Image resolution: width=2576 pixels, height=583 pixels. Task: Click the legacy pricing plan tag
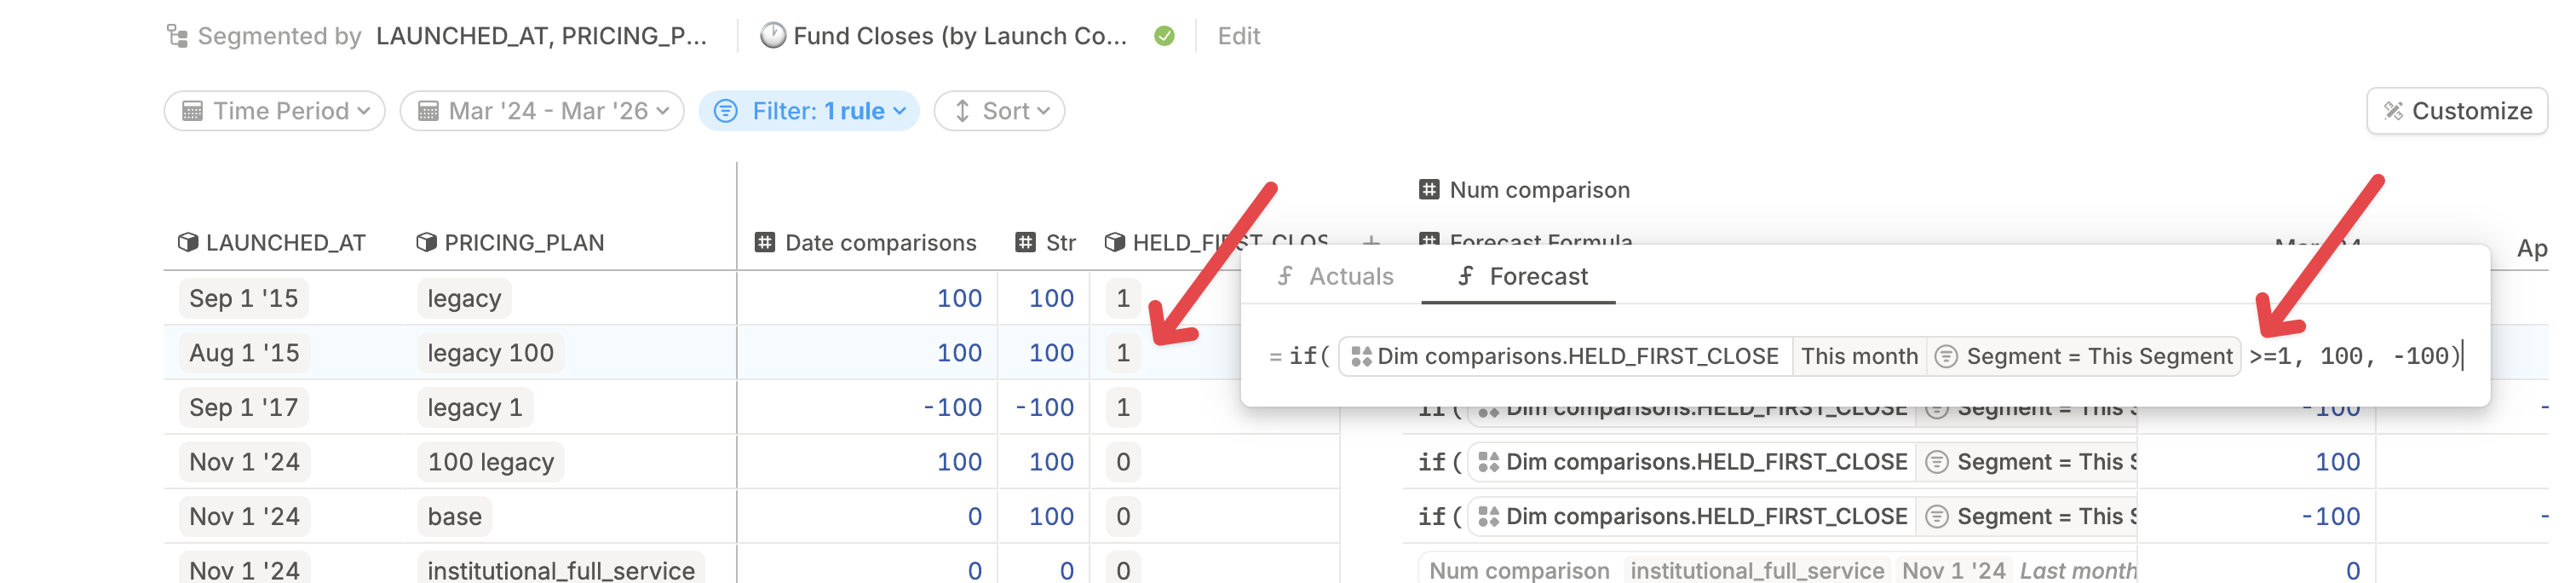click(x=464, y=298)
